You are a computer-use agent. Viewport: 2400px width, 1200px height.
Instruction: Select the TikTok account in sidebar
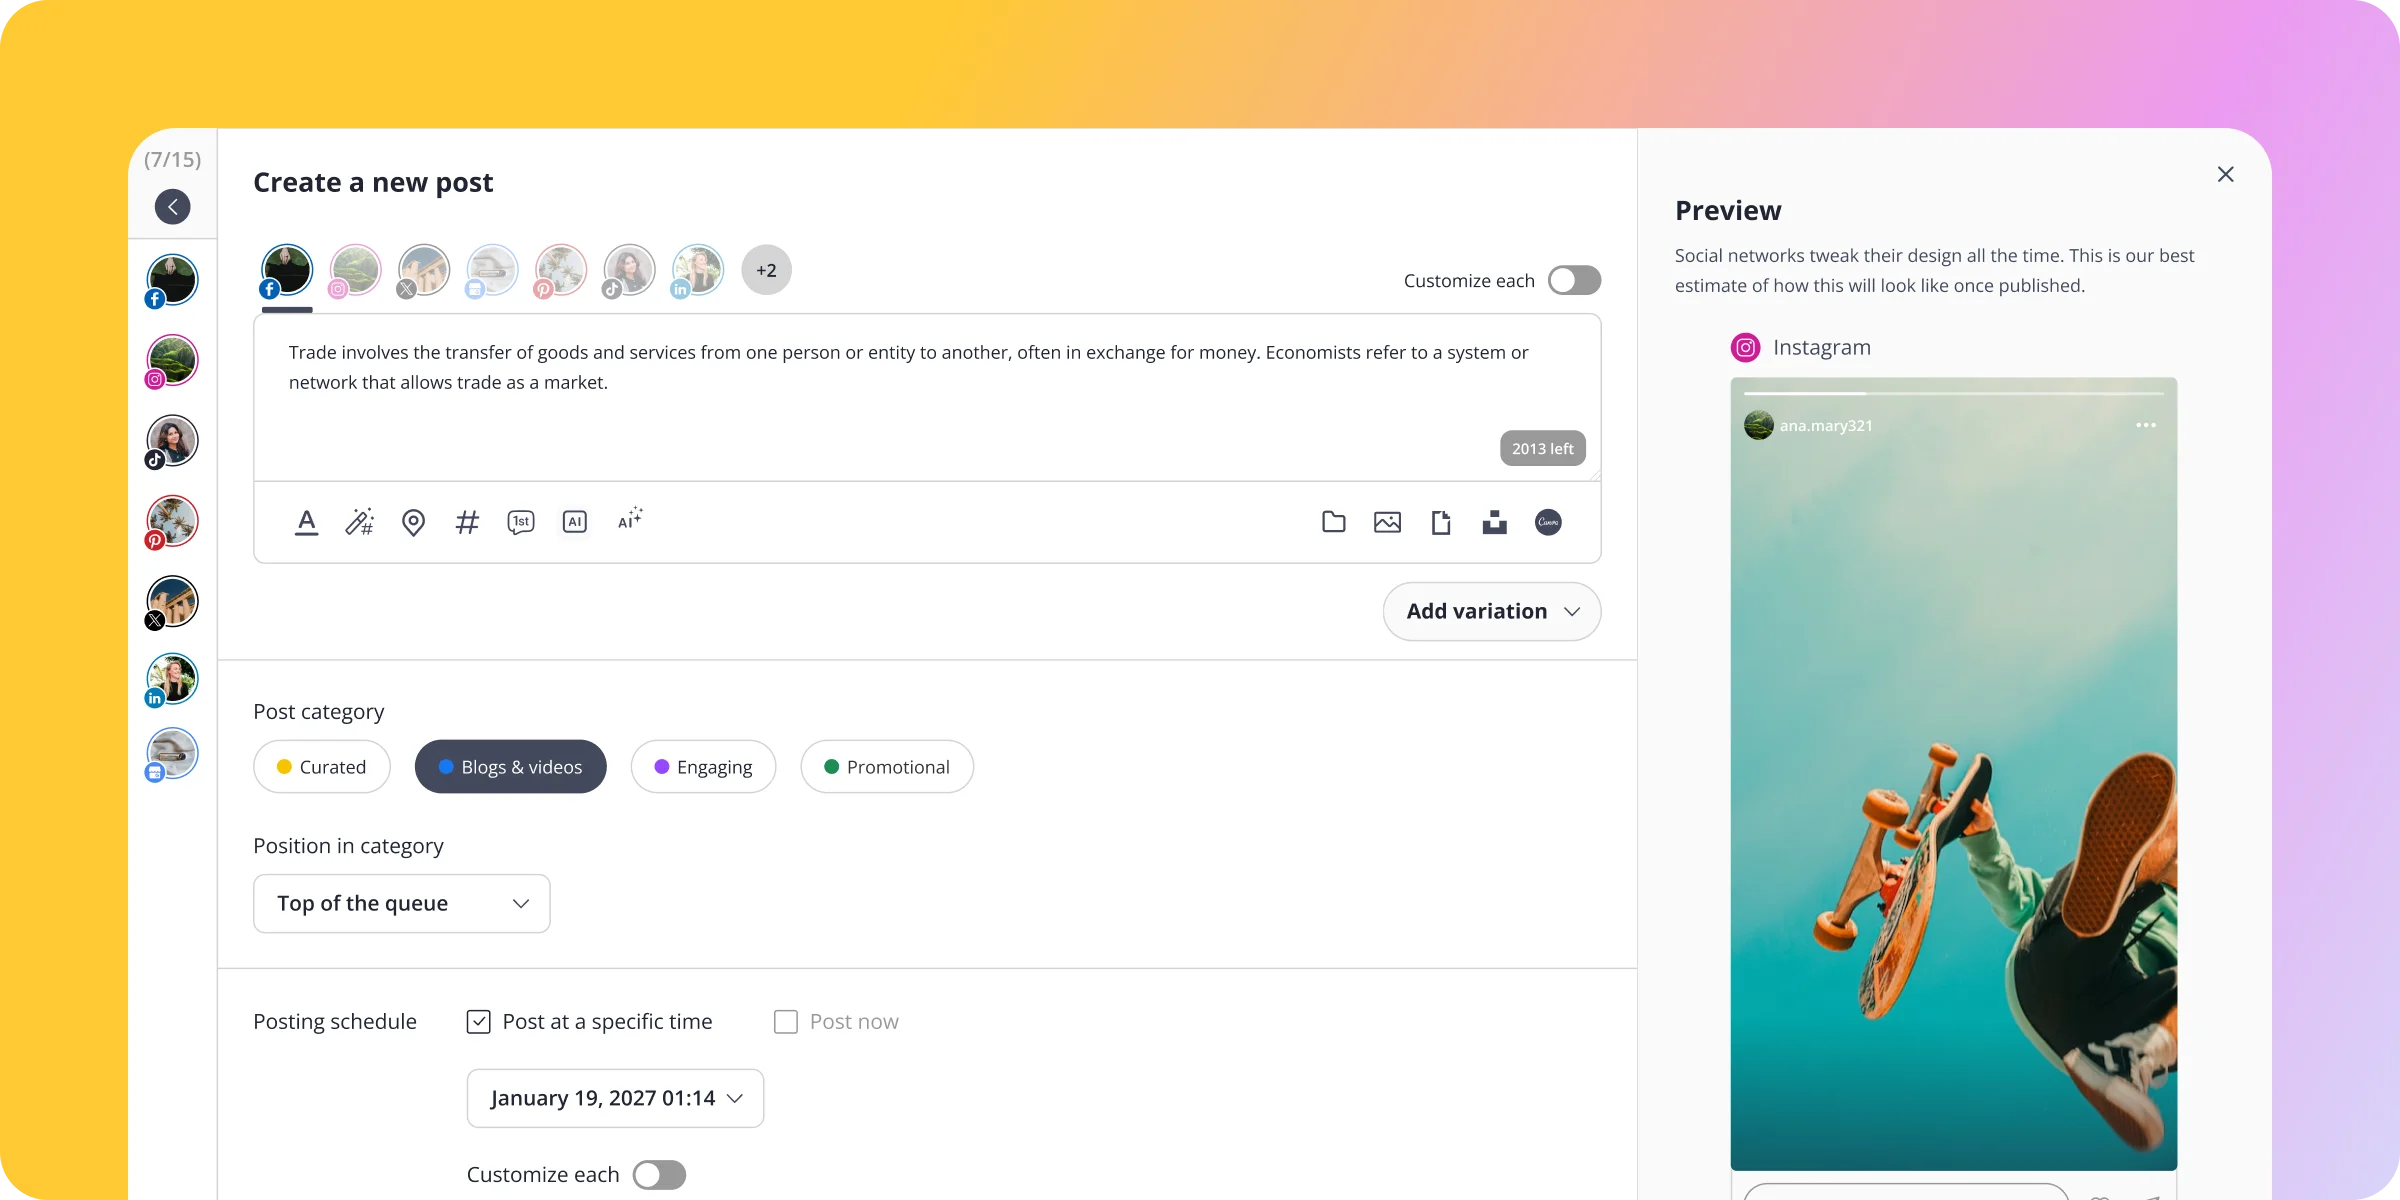[172, 442]
